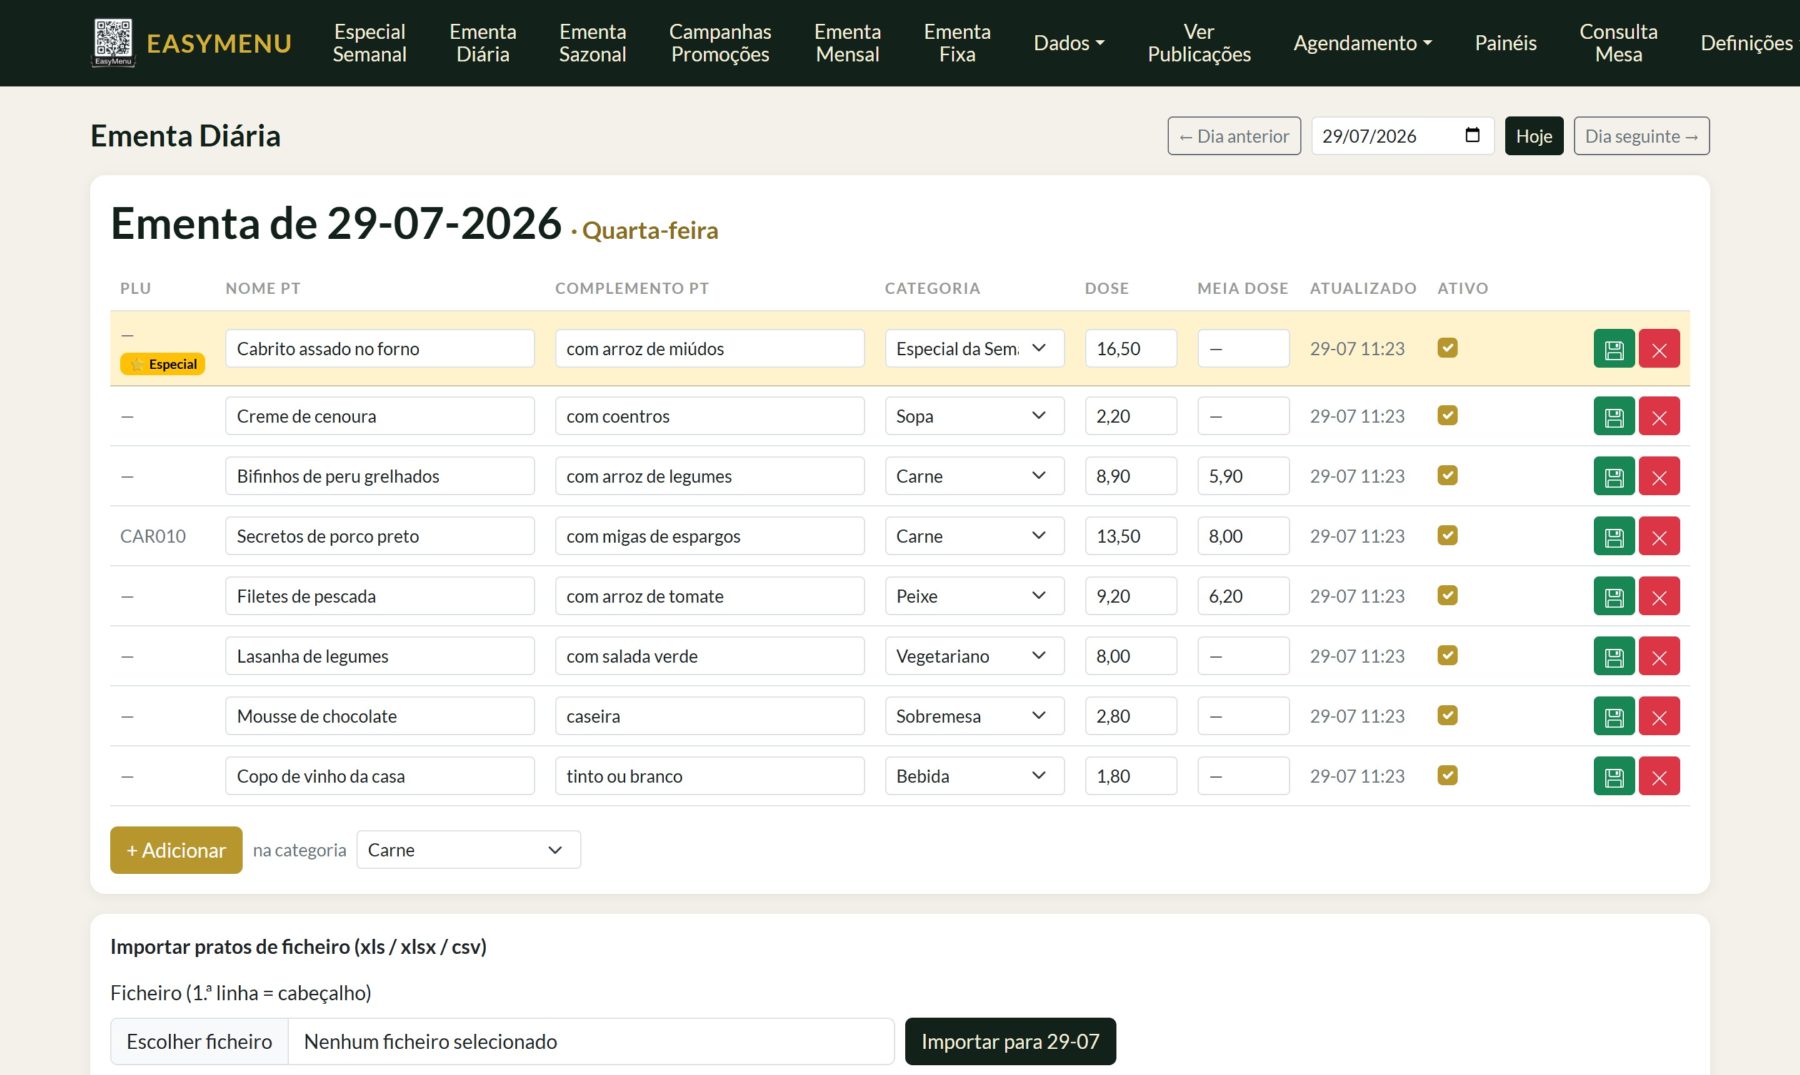Go to Dia anterior
This screenshot has height=1075, width=1800.
[x=1234, y=136]
